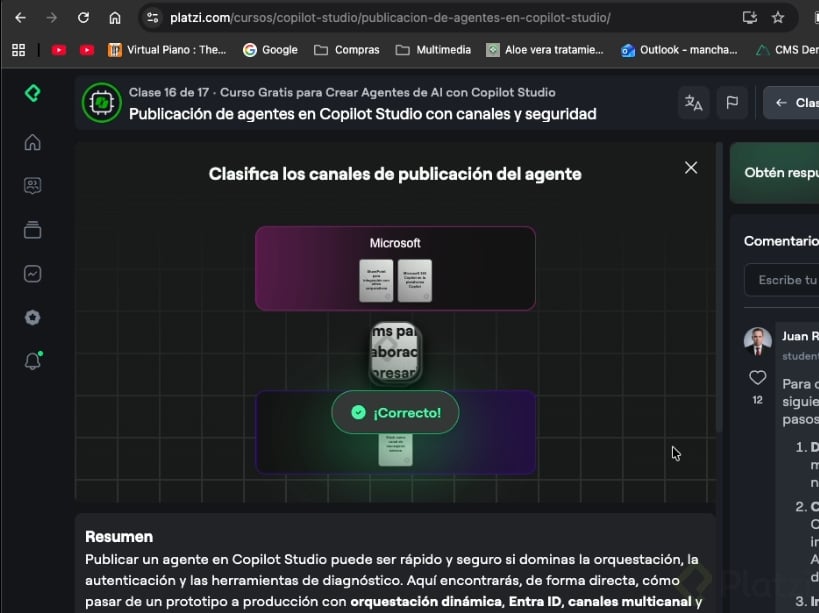
Task: Open the CMS bookmark
Action: pos(787,50)
